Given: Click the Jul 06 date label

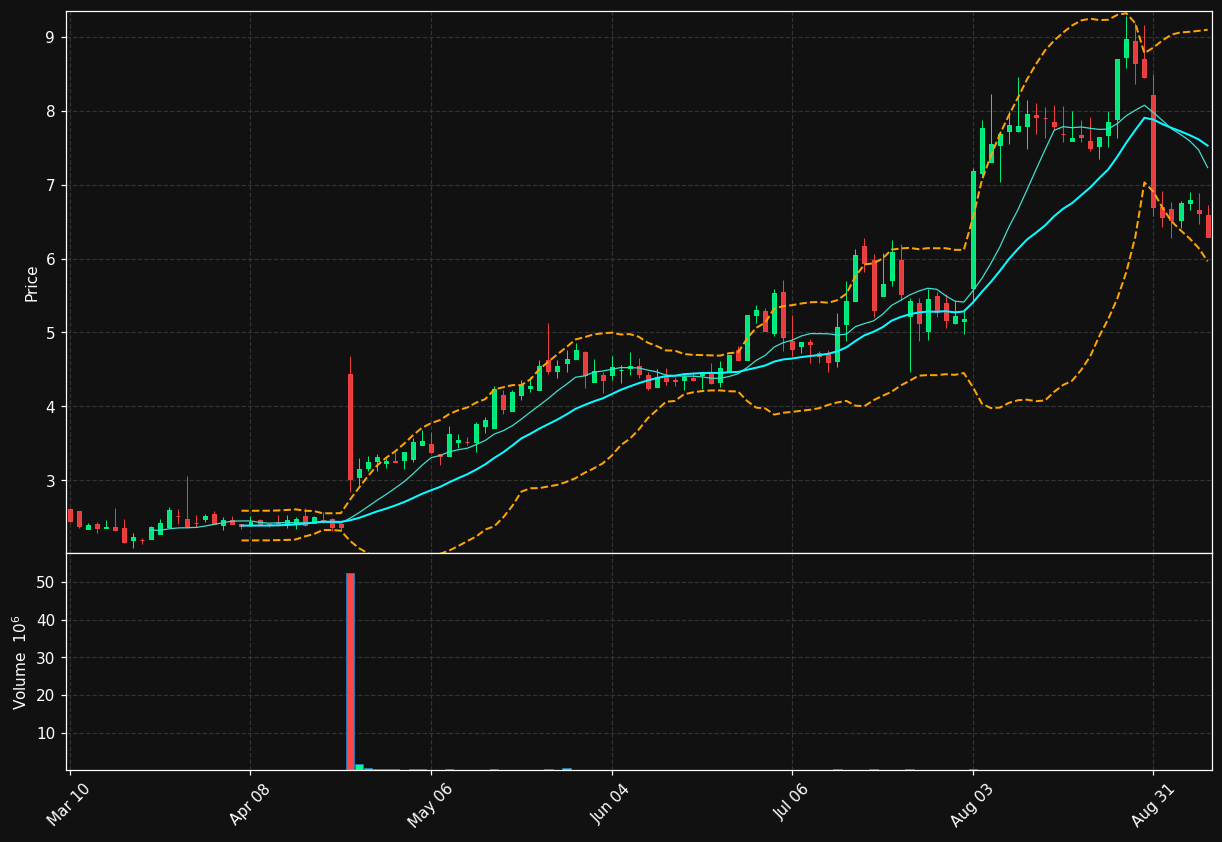Looking at the screenshot, I should point(792,804).
